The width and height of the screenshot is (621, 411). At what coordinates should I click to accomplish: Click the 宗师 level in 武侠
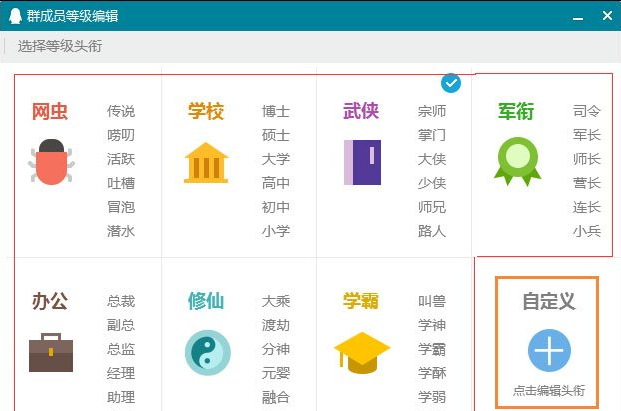[x=432, y=111]
